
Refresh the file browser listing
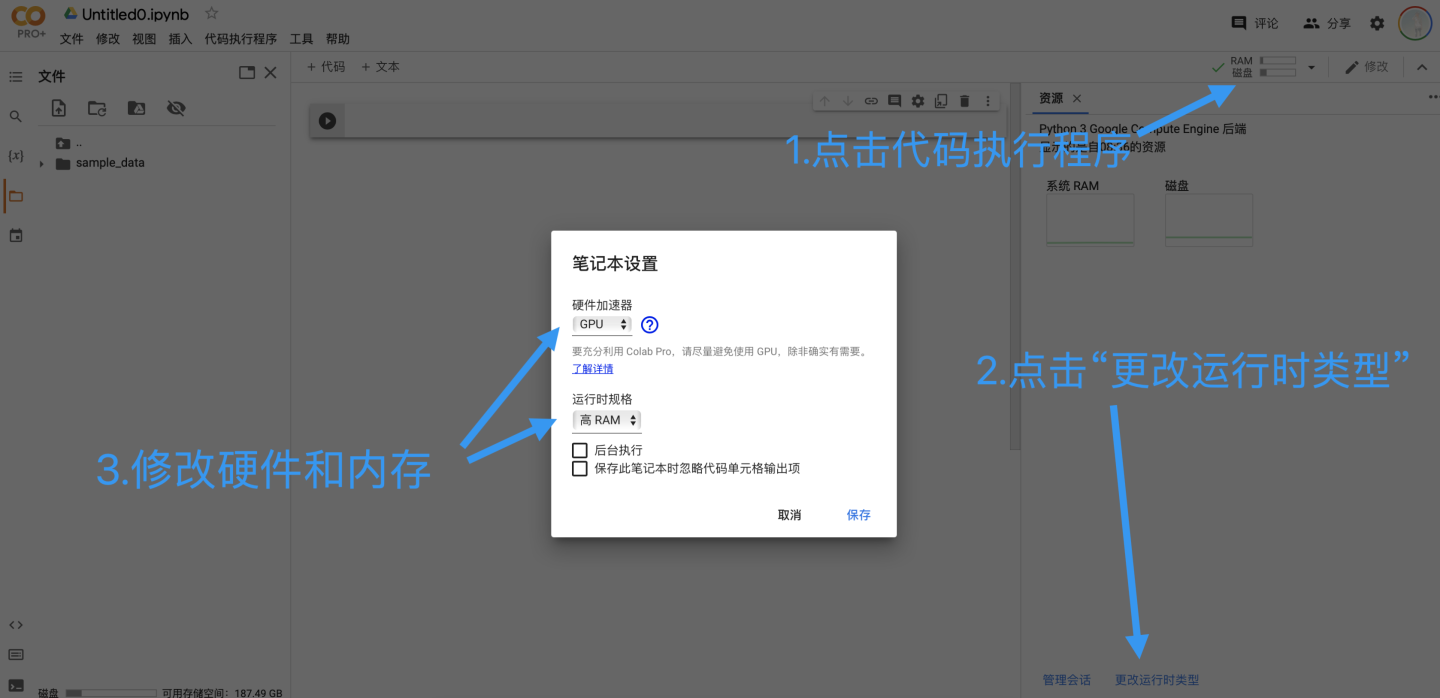(96, 108)
